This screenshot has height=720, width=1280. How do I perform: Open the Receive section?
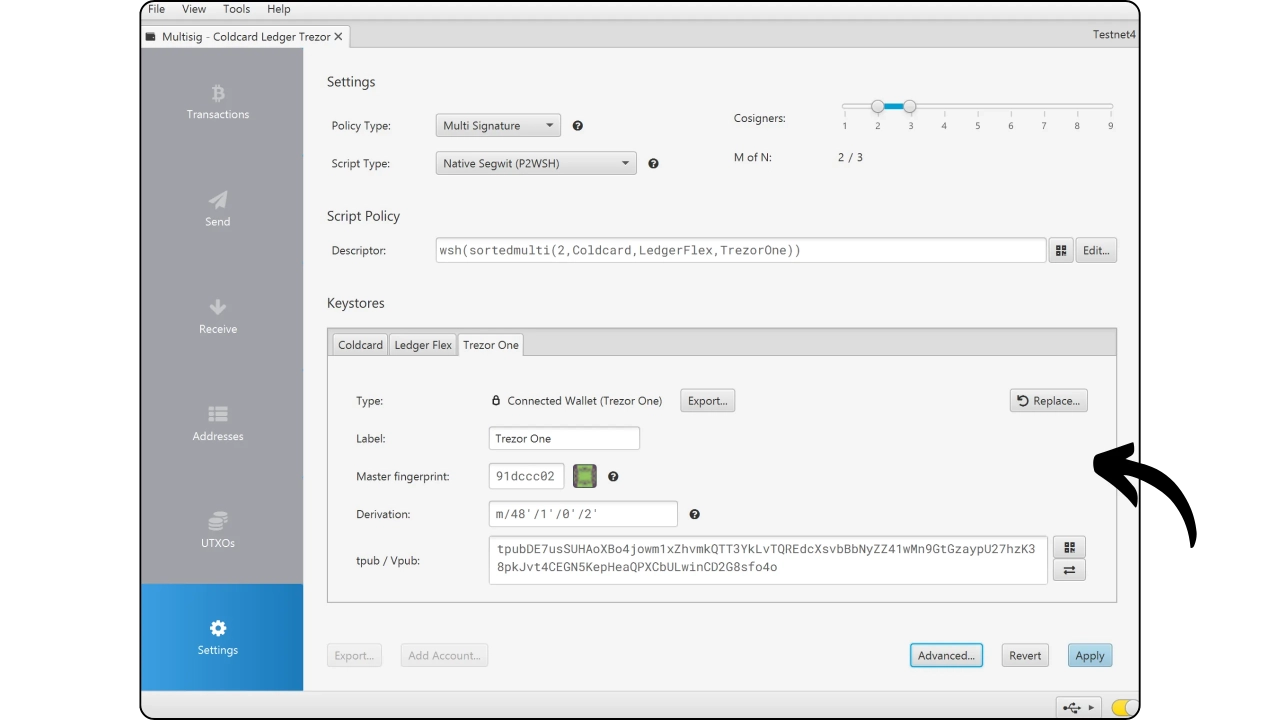click(218, 316)
